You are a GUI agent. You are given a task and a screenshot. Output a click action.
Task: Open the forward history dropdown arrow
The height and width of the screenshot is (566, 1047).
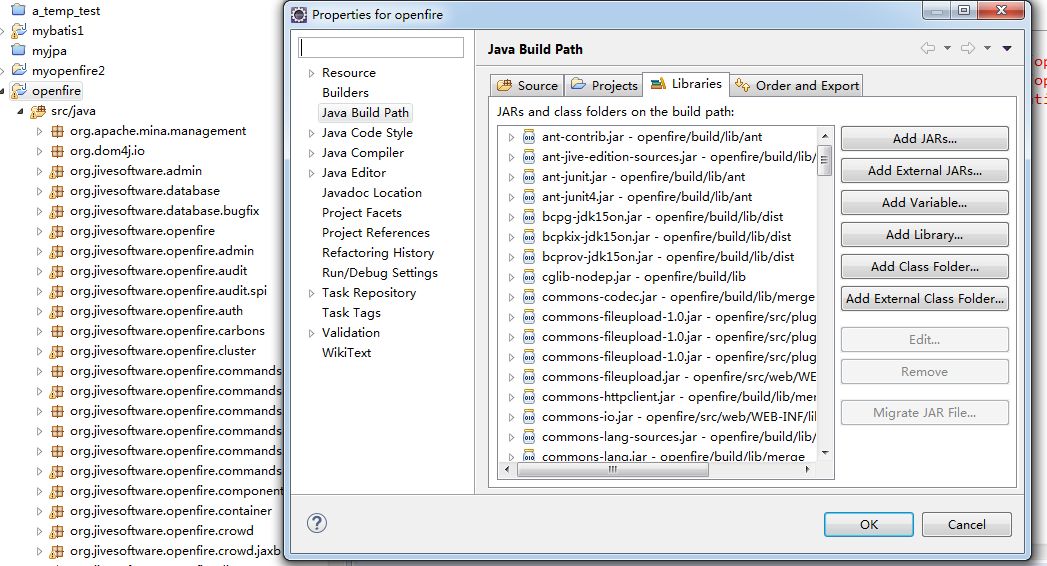(x=988, y=48)
